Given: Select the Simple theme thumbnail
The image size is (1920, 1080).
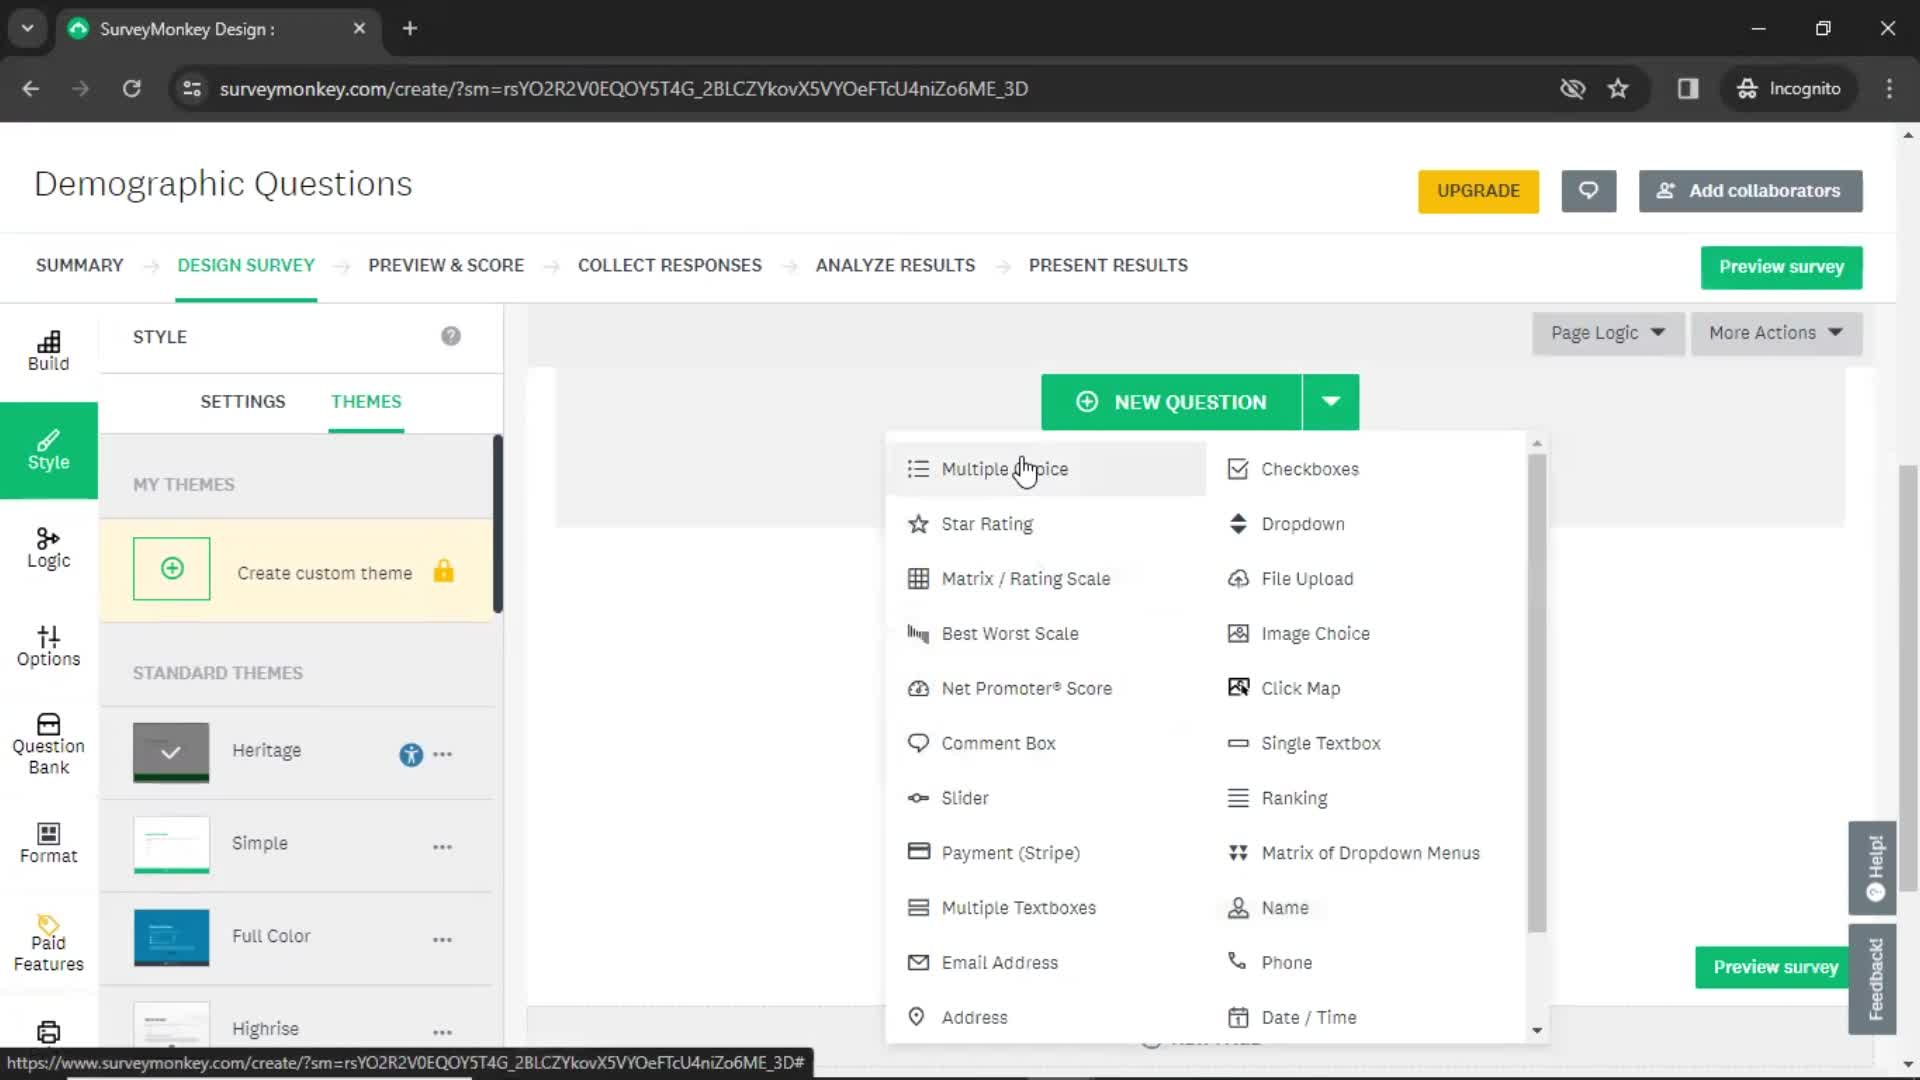Looking at the screenshot, I should coord(171,844).
